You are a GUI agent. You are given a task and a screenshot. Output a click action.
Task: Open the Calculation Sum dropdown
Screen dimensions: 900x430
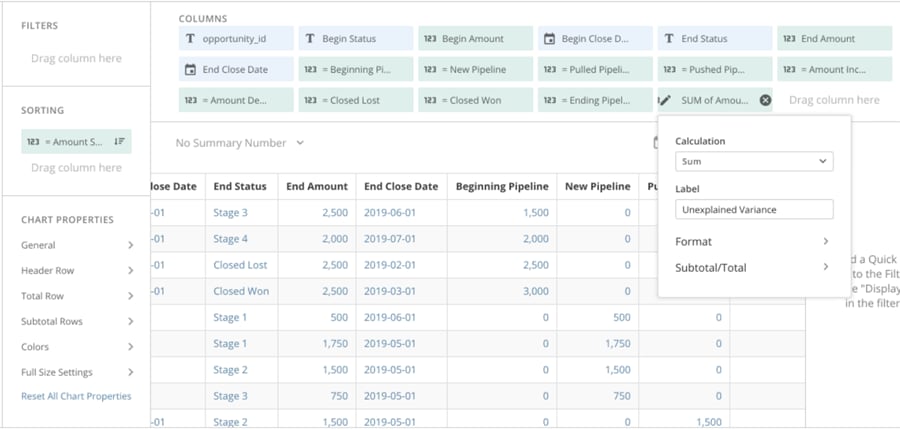754,161
